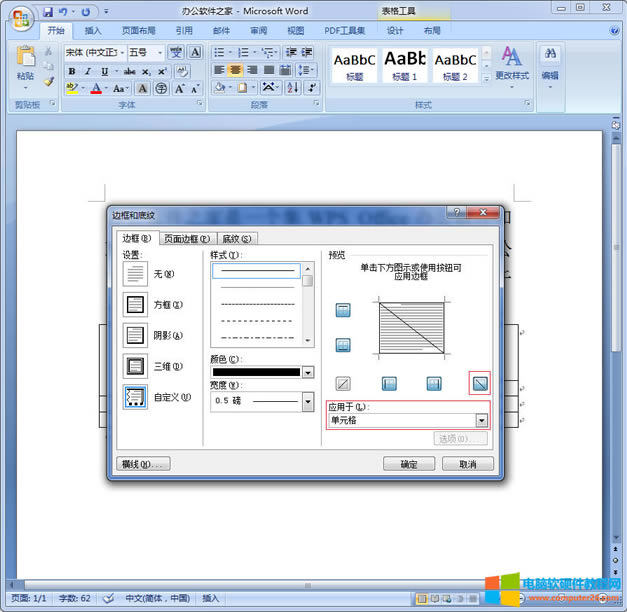Choose the 无 (None) border setting

pyautogui.click(x=135, y=273)
